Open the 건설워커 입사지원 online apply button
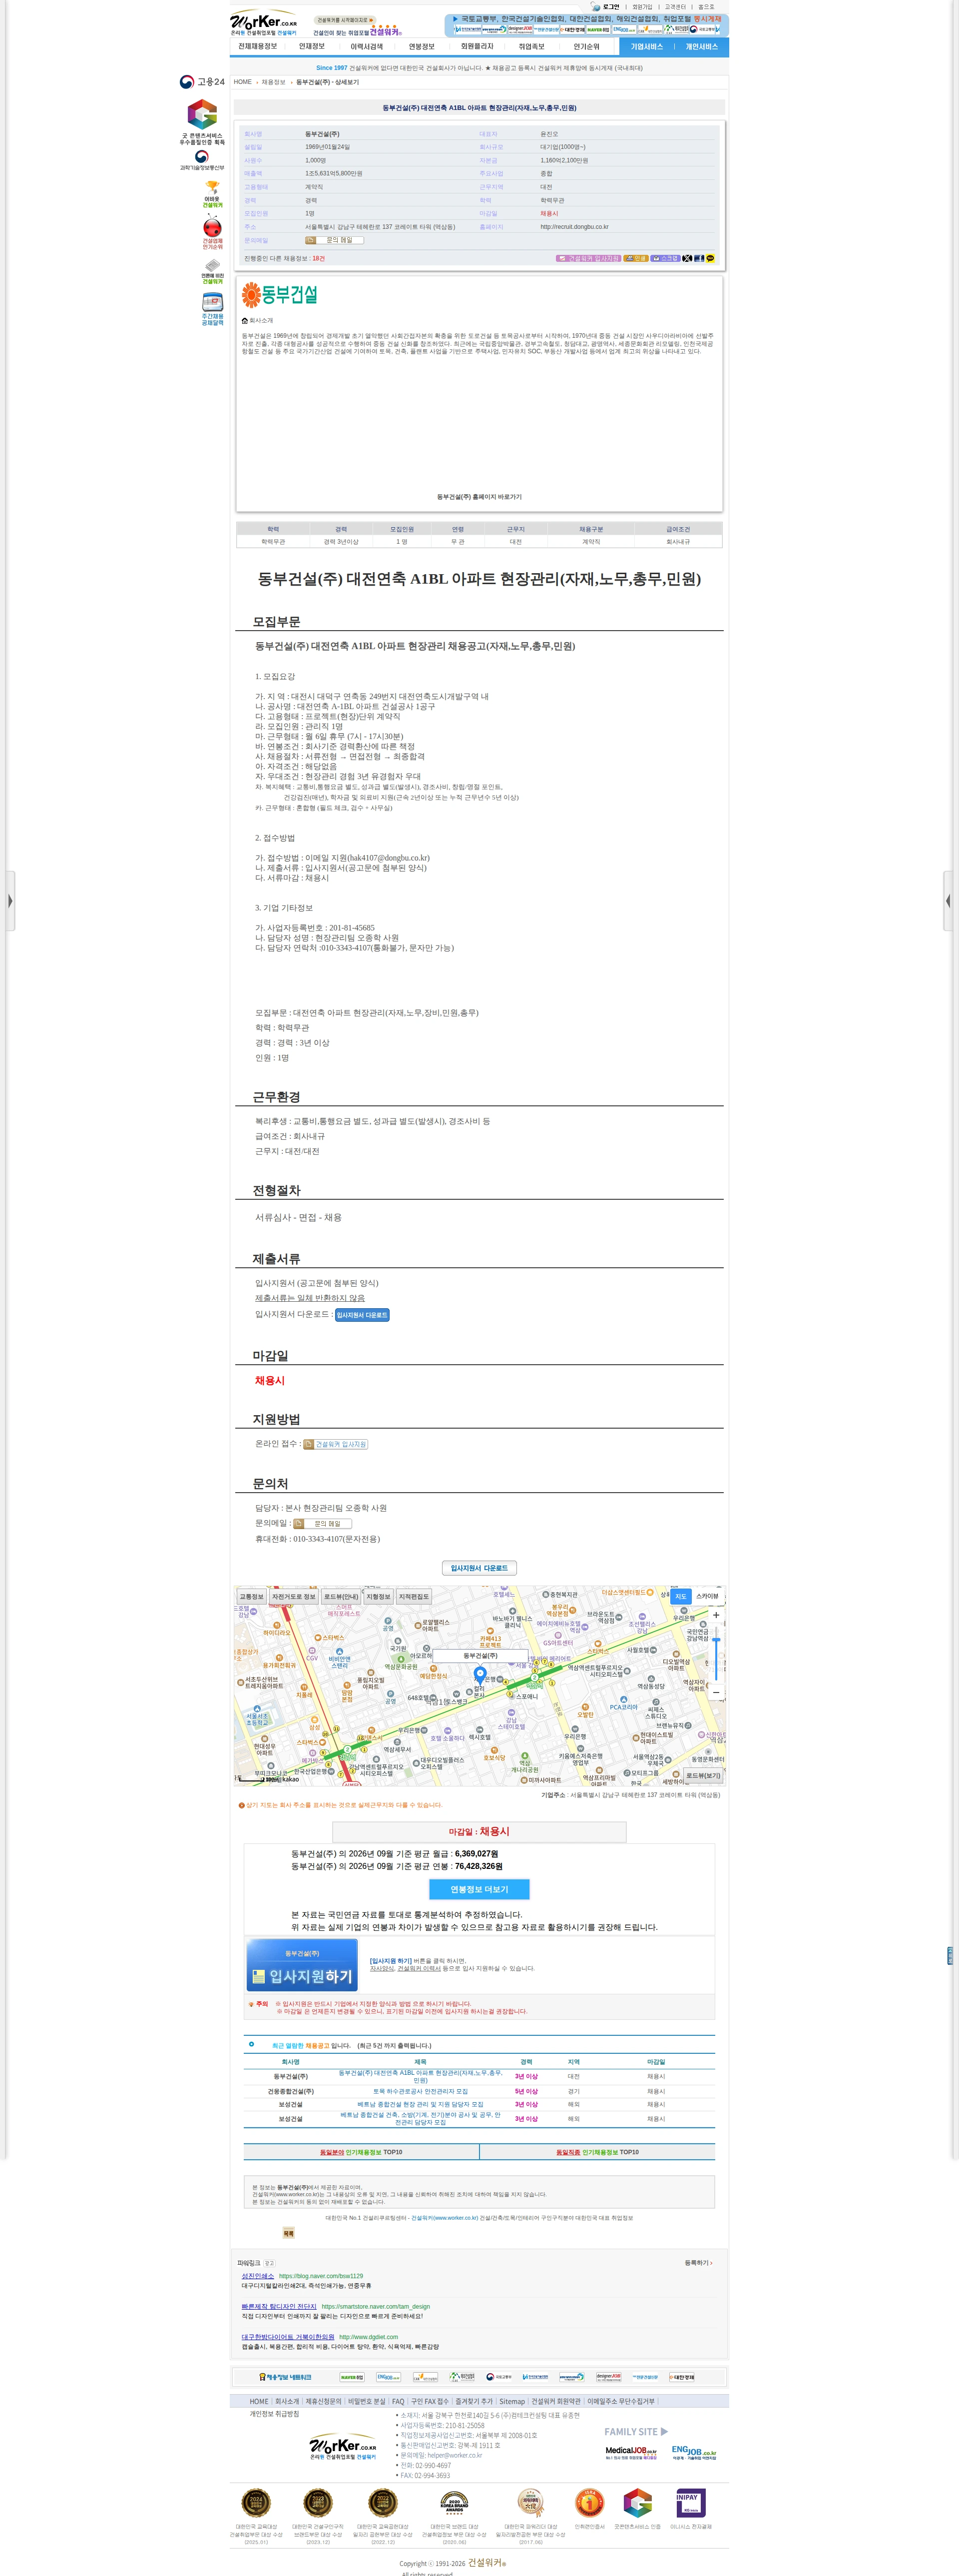 coord(336,1444)
